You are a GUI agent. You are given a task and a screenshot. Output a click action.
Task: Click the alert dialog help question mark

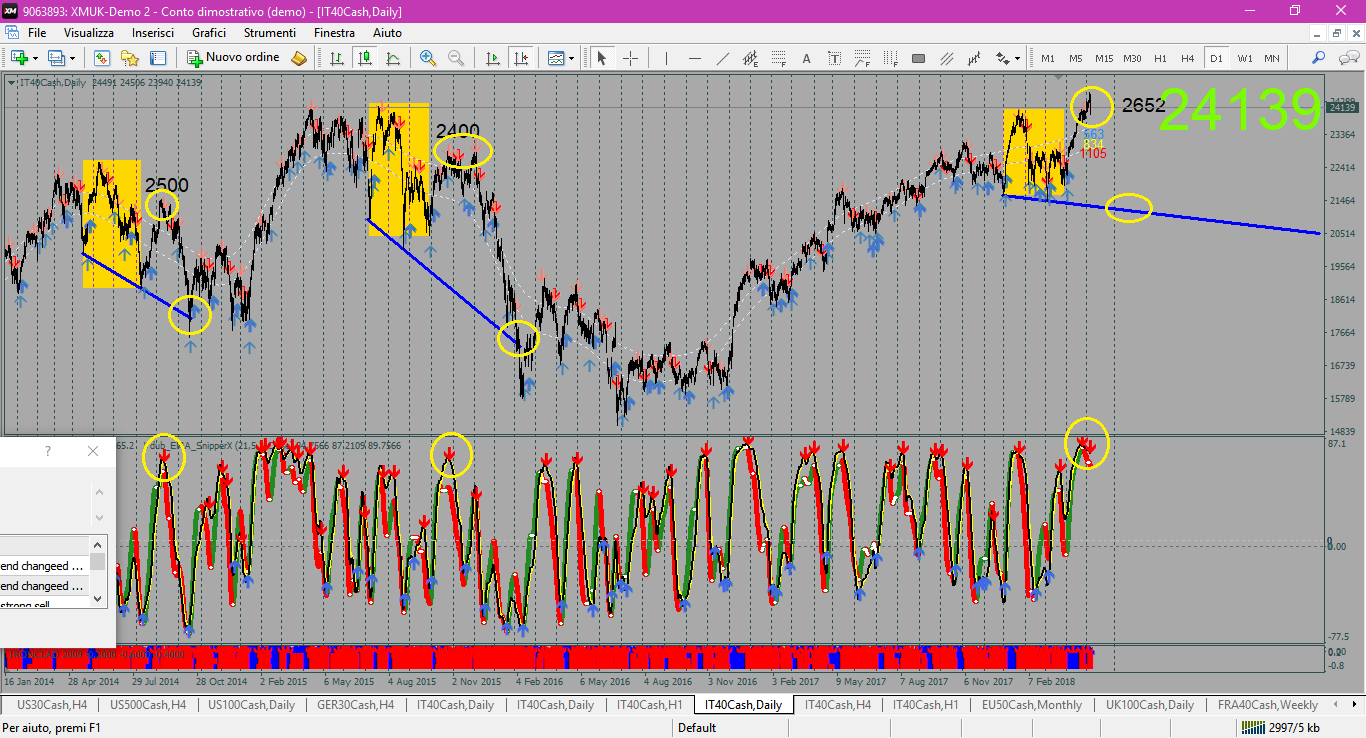coord(47,452)
